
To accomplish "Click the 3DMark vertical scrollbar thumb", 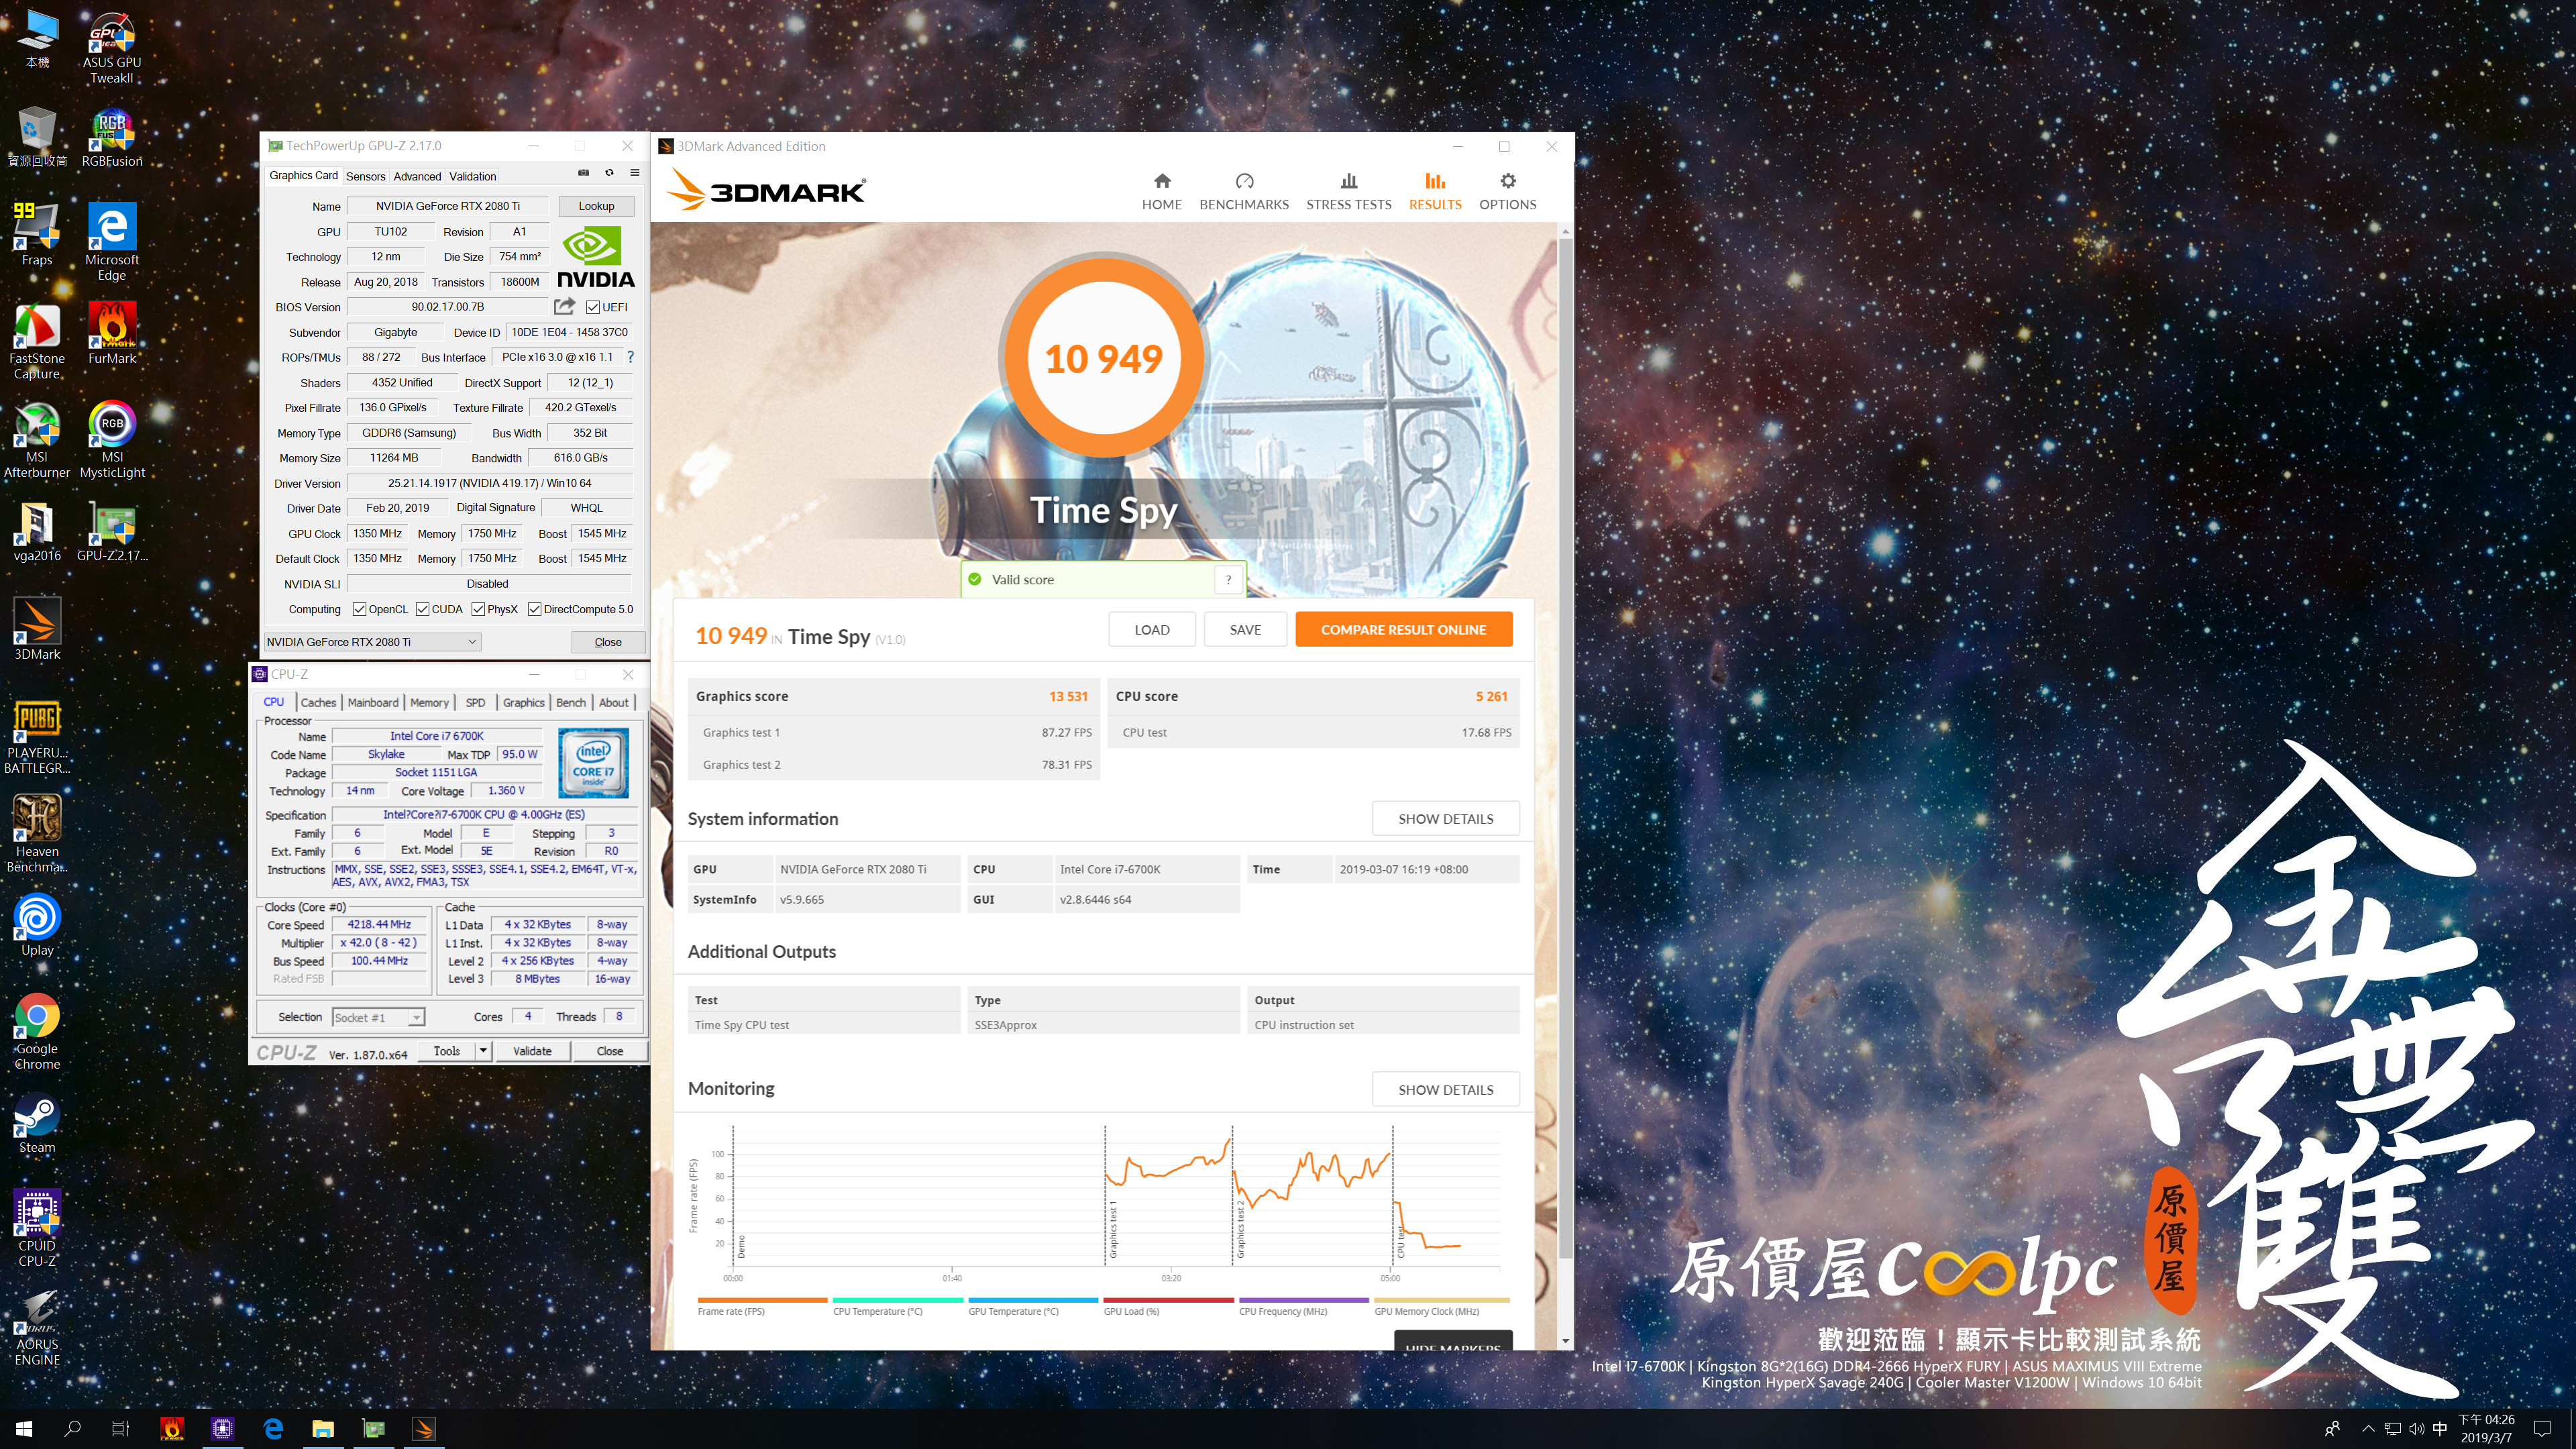I will coord(1565,748).
